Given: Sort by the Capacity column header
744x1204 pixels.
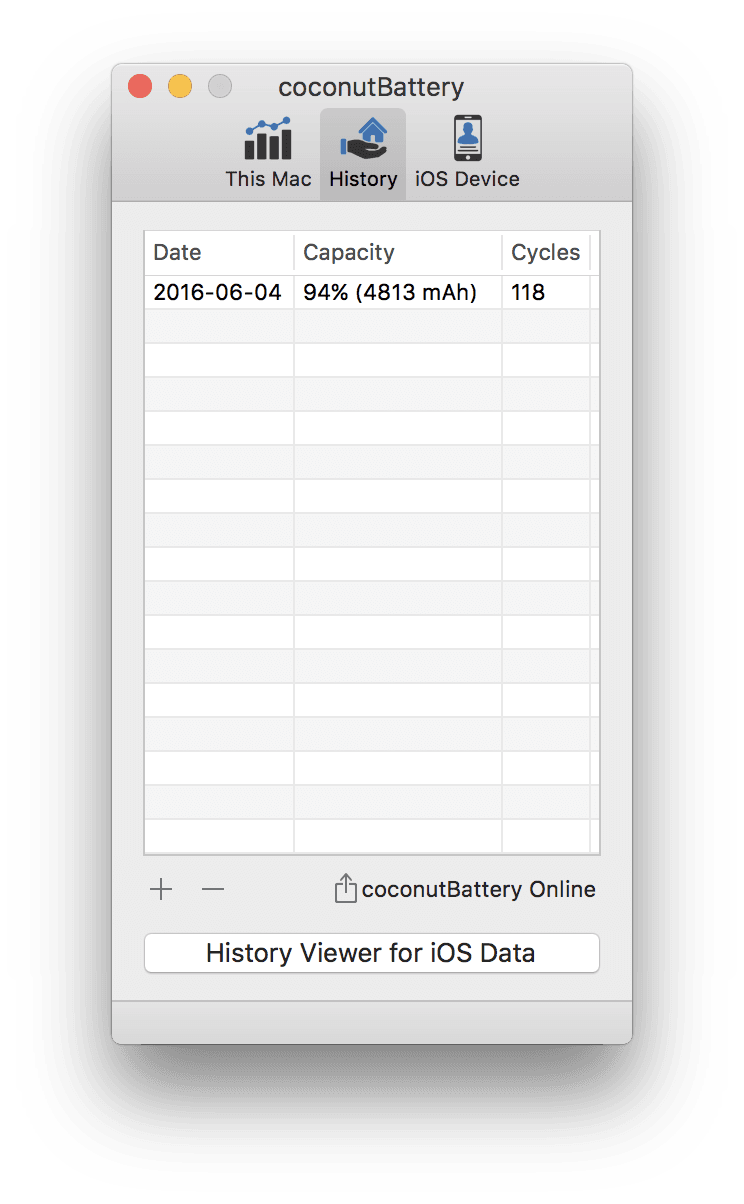Looking at the screenshot, I should tap(398, 253).
